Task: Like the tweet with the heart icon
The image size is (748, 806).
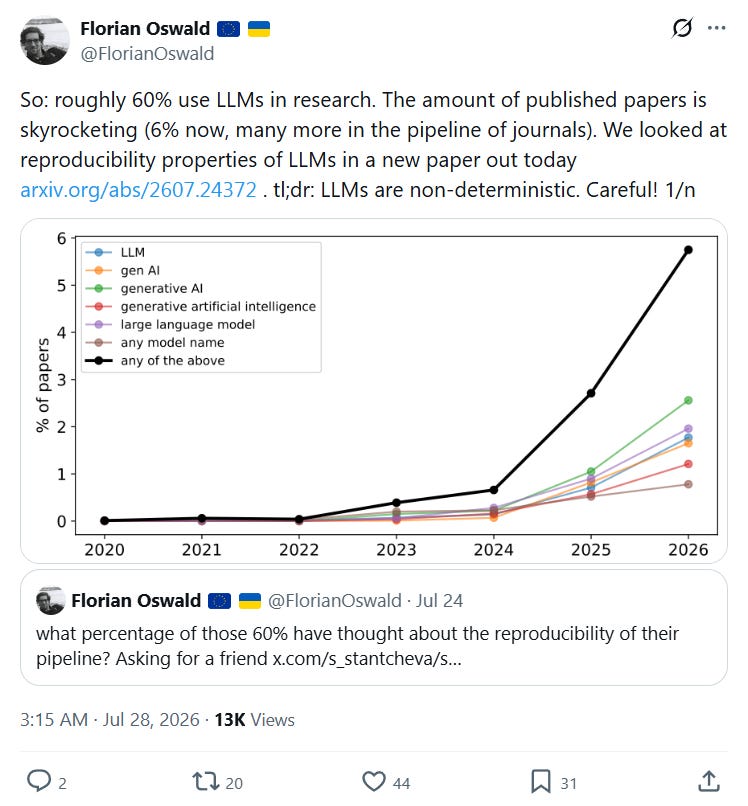Action: pos(374,782)
